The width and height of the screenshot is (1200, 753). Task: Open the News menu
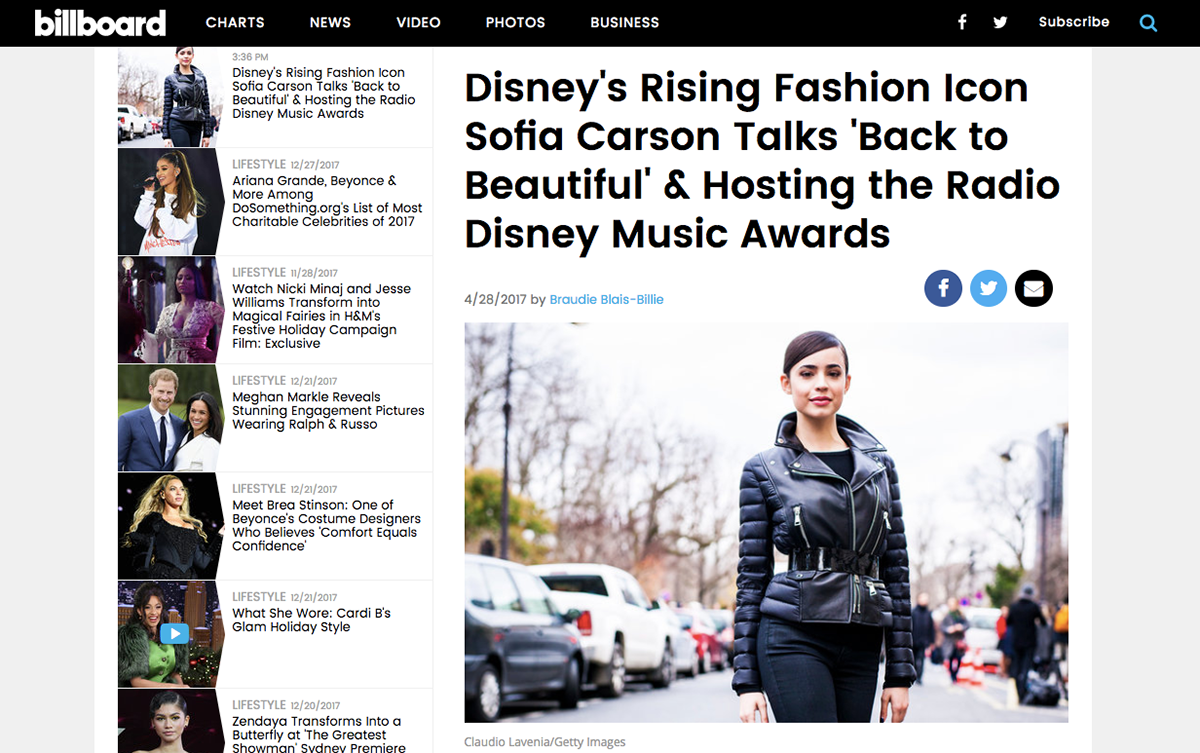point(330,22)
